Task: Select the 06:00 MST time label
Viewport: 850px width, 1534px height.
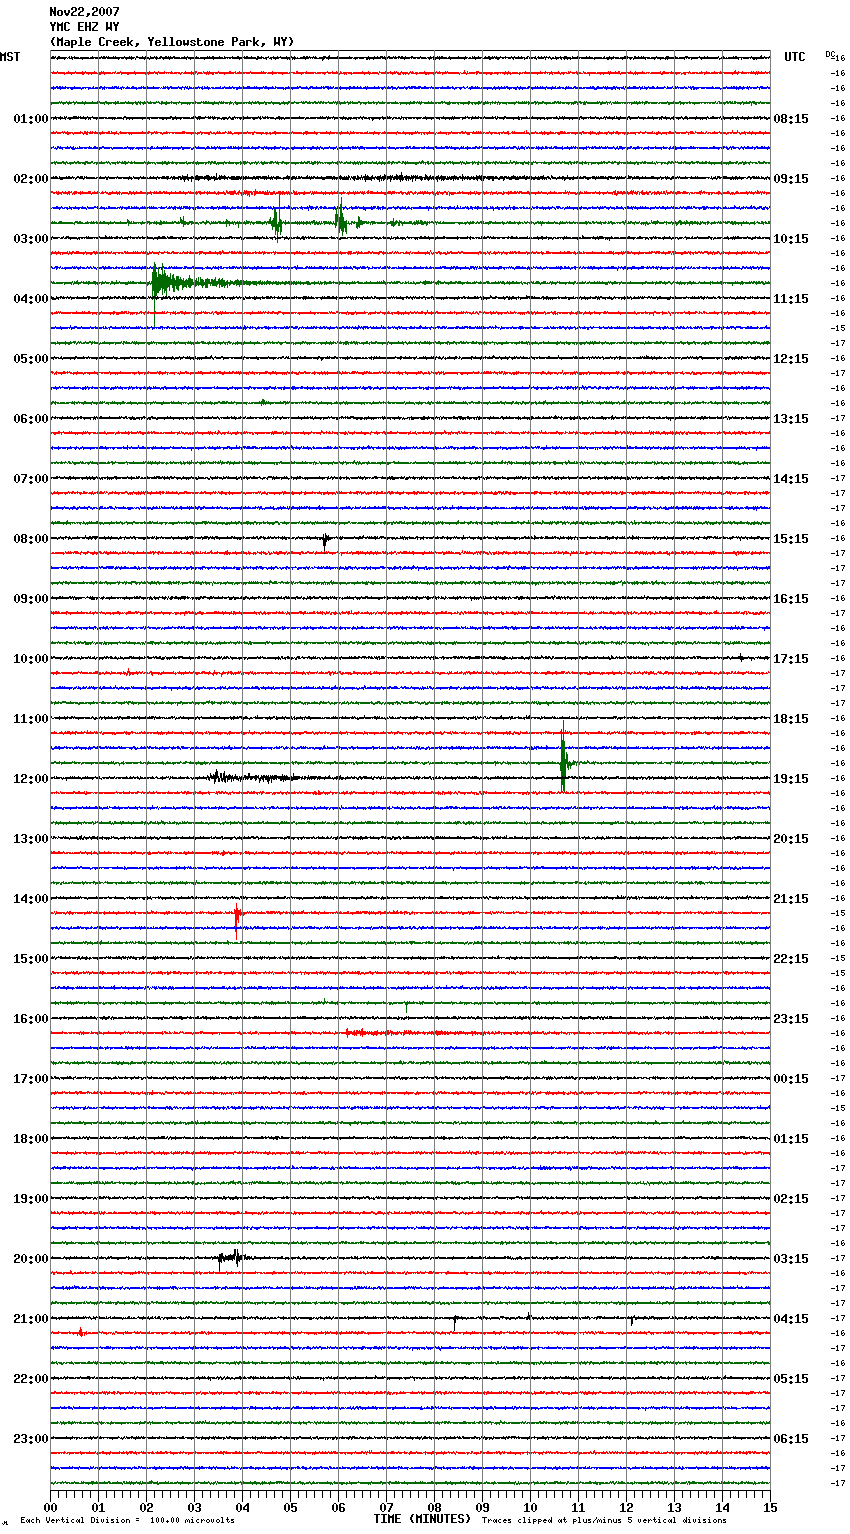Action: 31,419
